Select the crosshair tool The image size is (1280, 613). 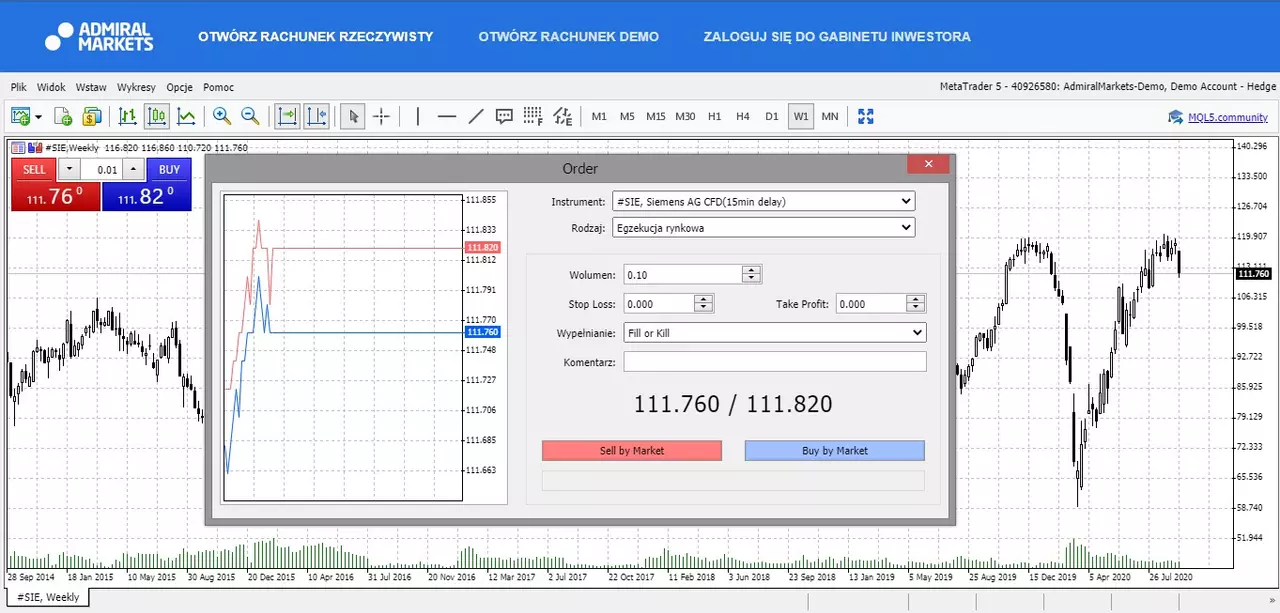coord(381,116)
